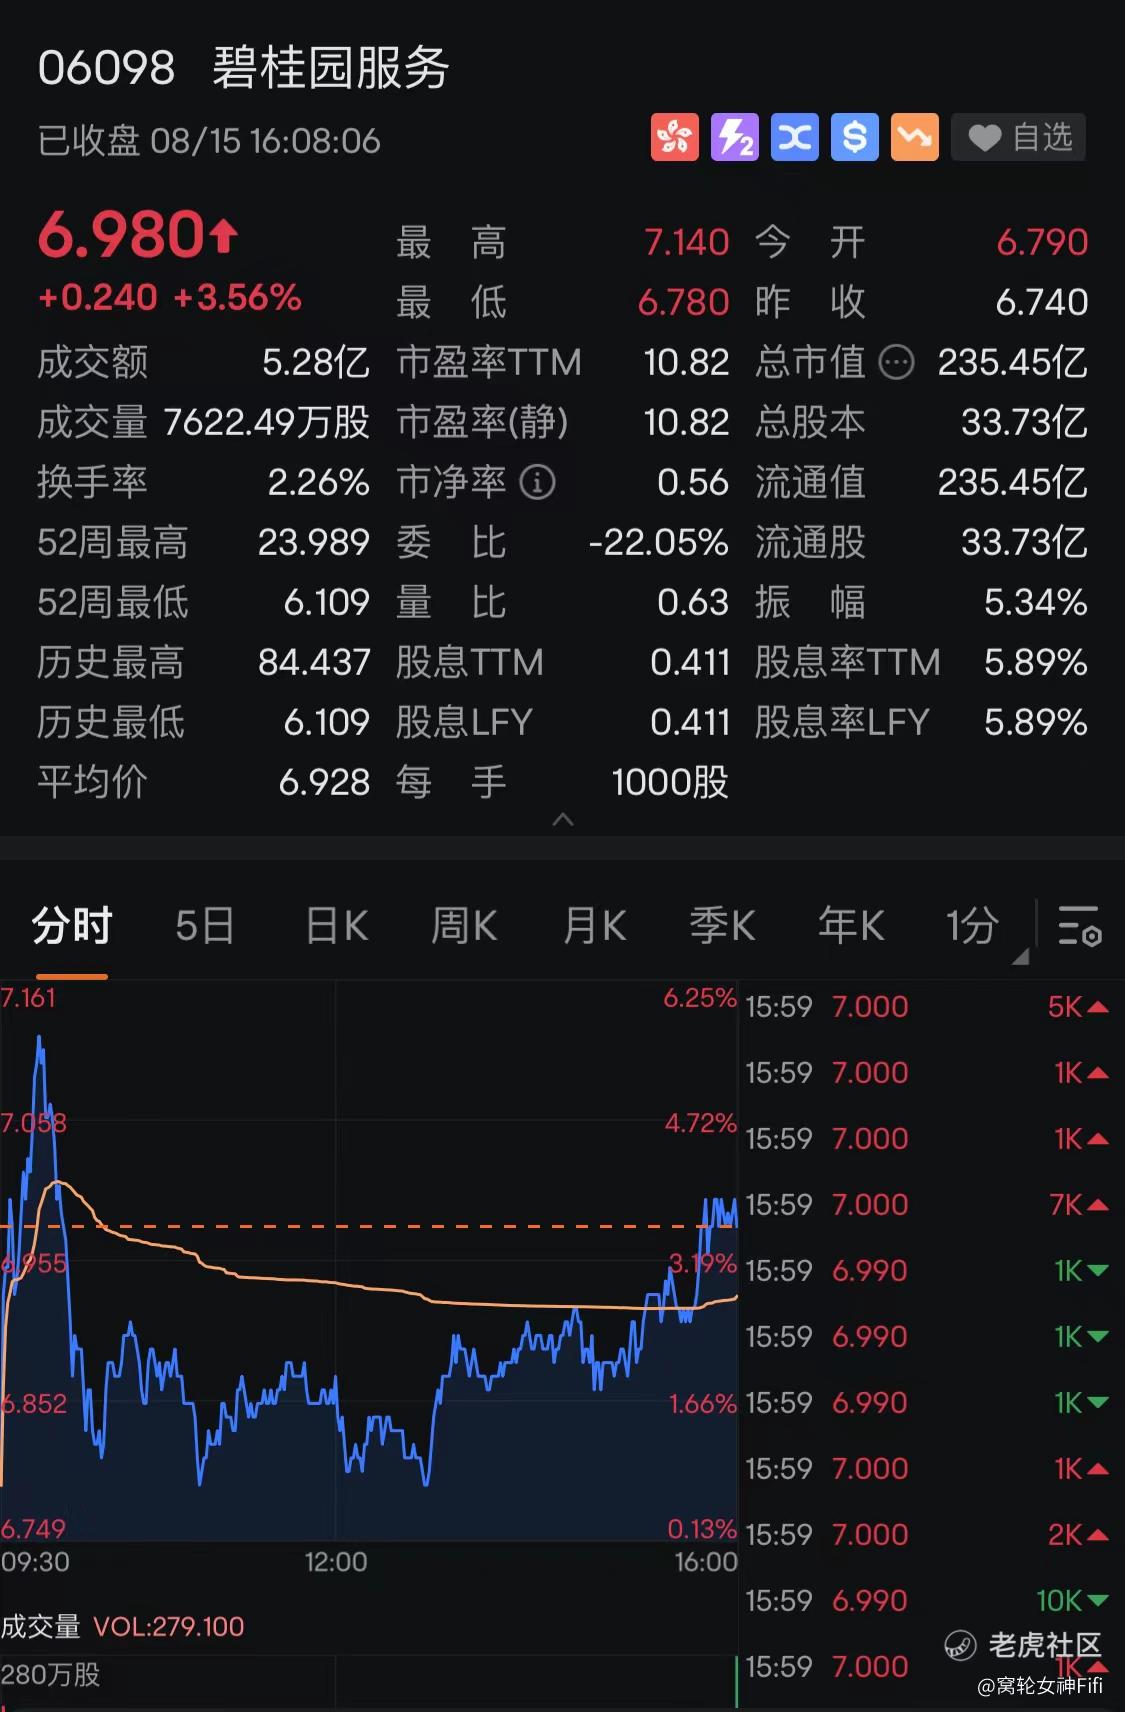Tap the 历史最高 value 84.437

pos(314,662)
